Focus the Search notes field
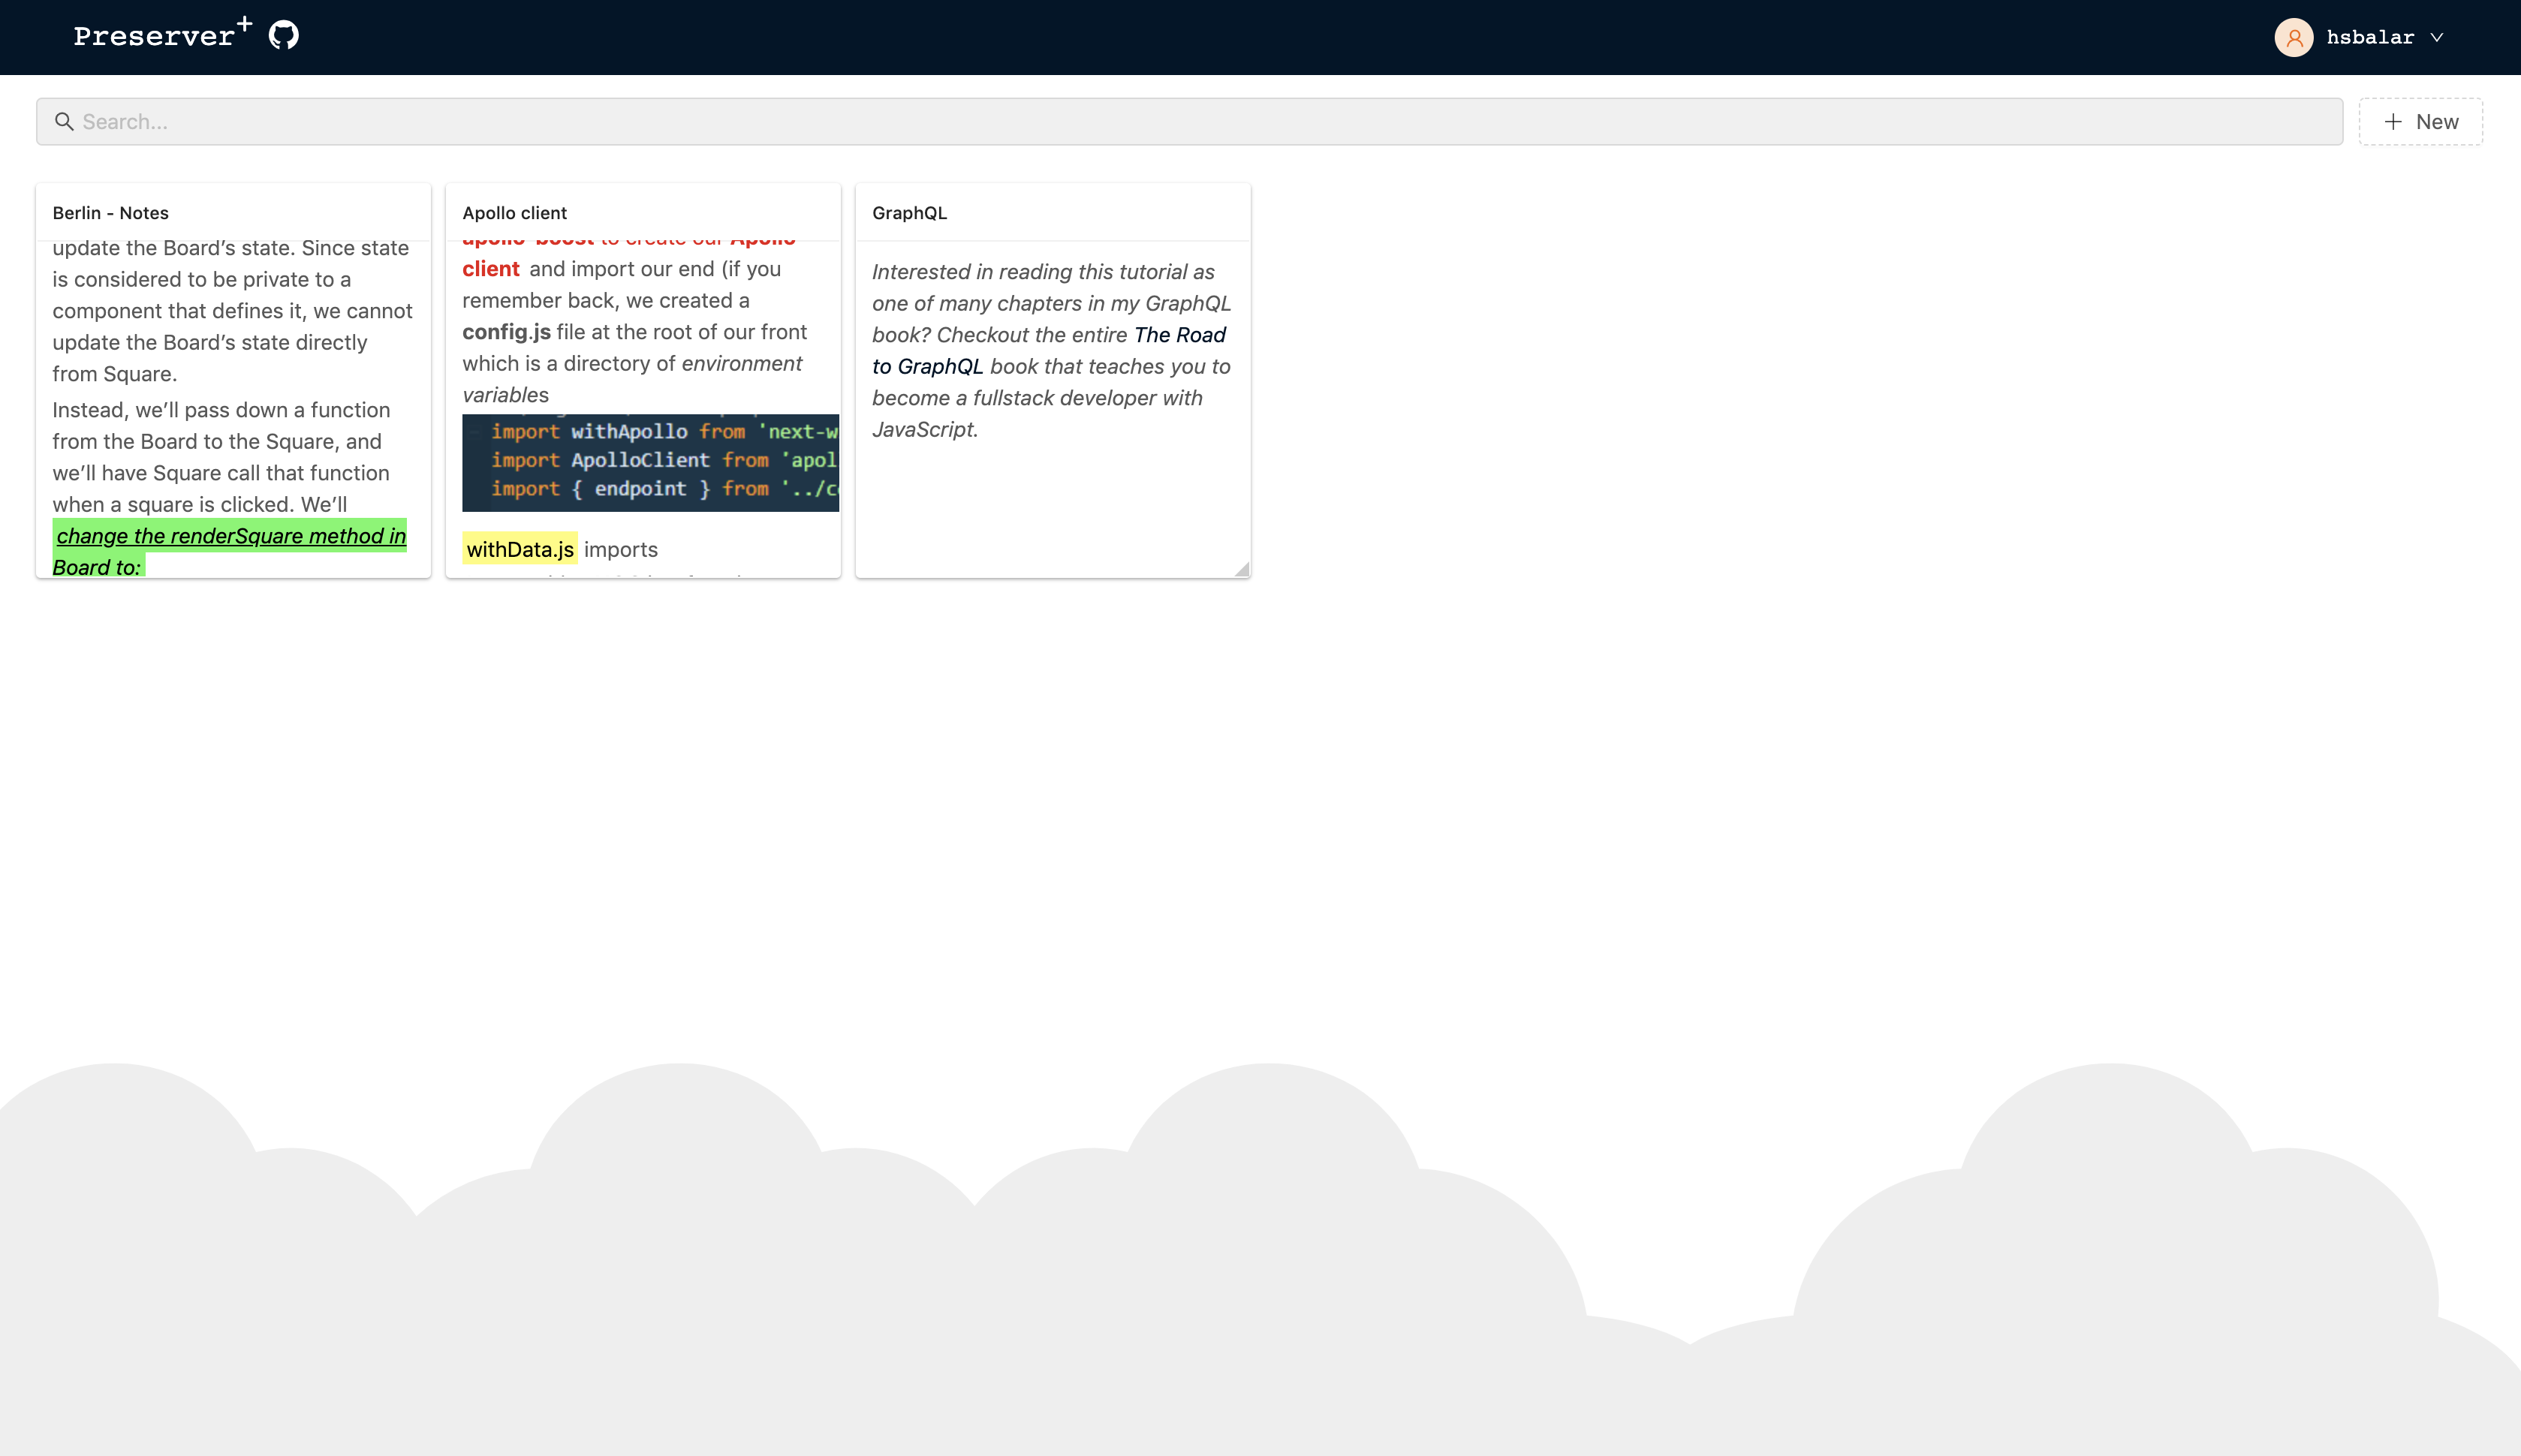Screen dimensions: 2521x1456 1189,122
